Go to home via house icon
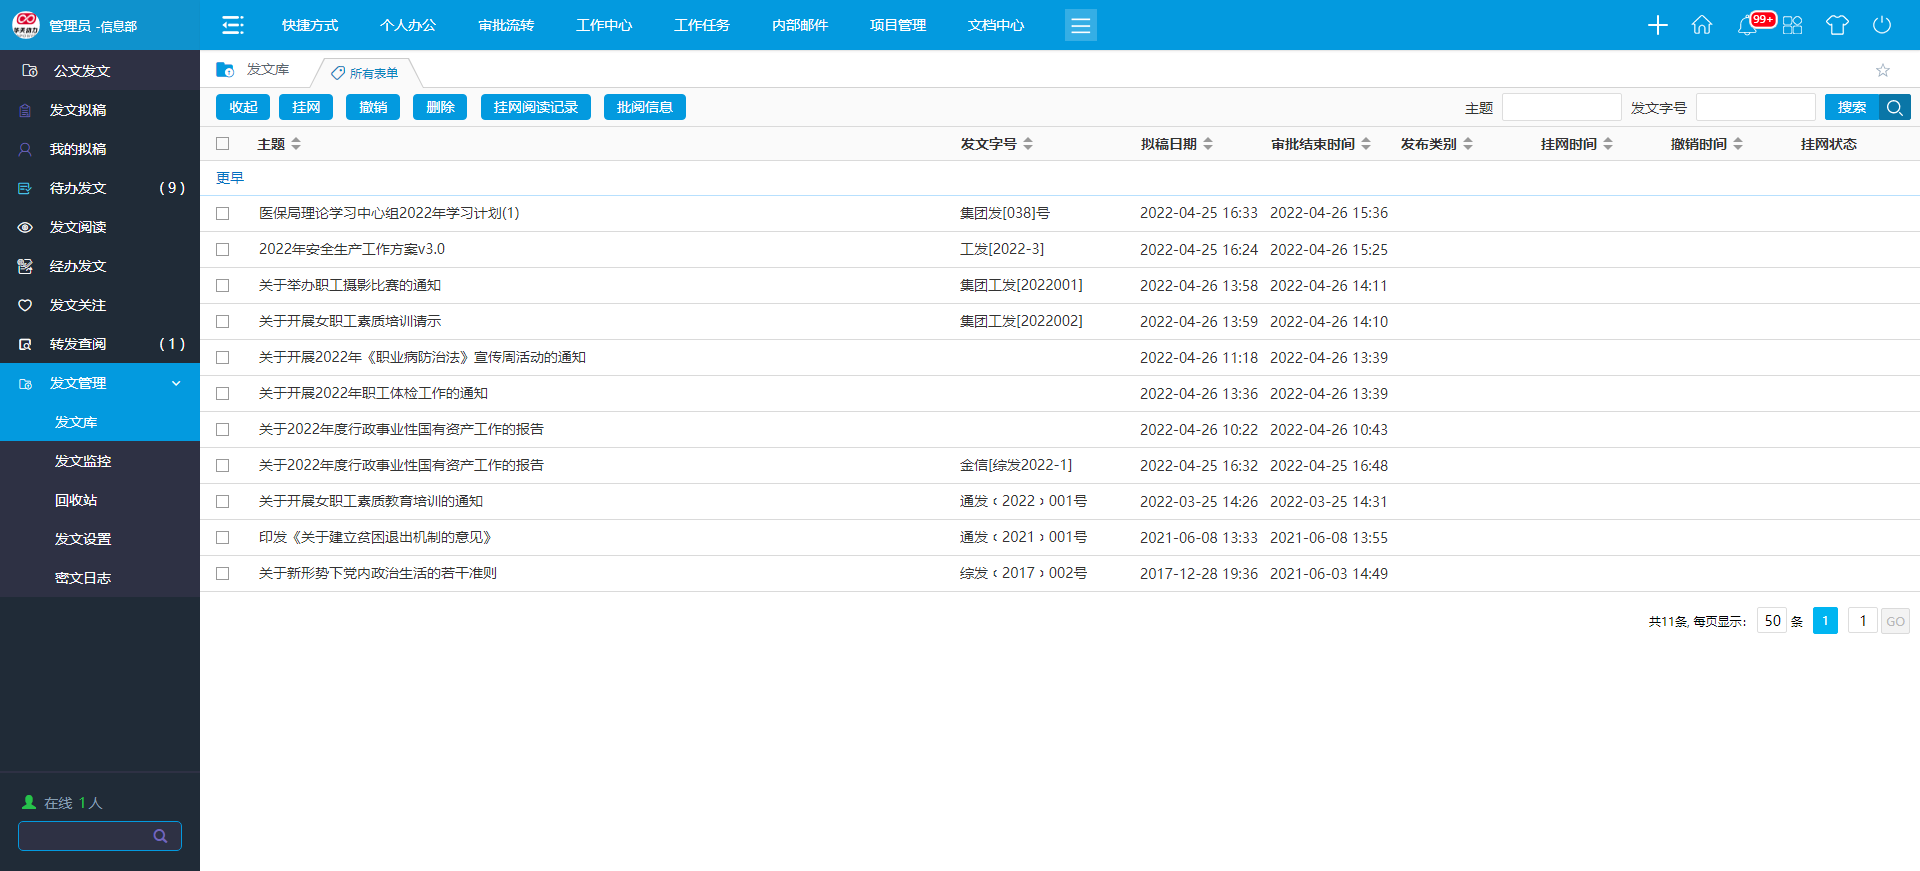The height and width of the screenshot is (871, 1920). pos(1702,25)
